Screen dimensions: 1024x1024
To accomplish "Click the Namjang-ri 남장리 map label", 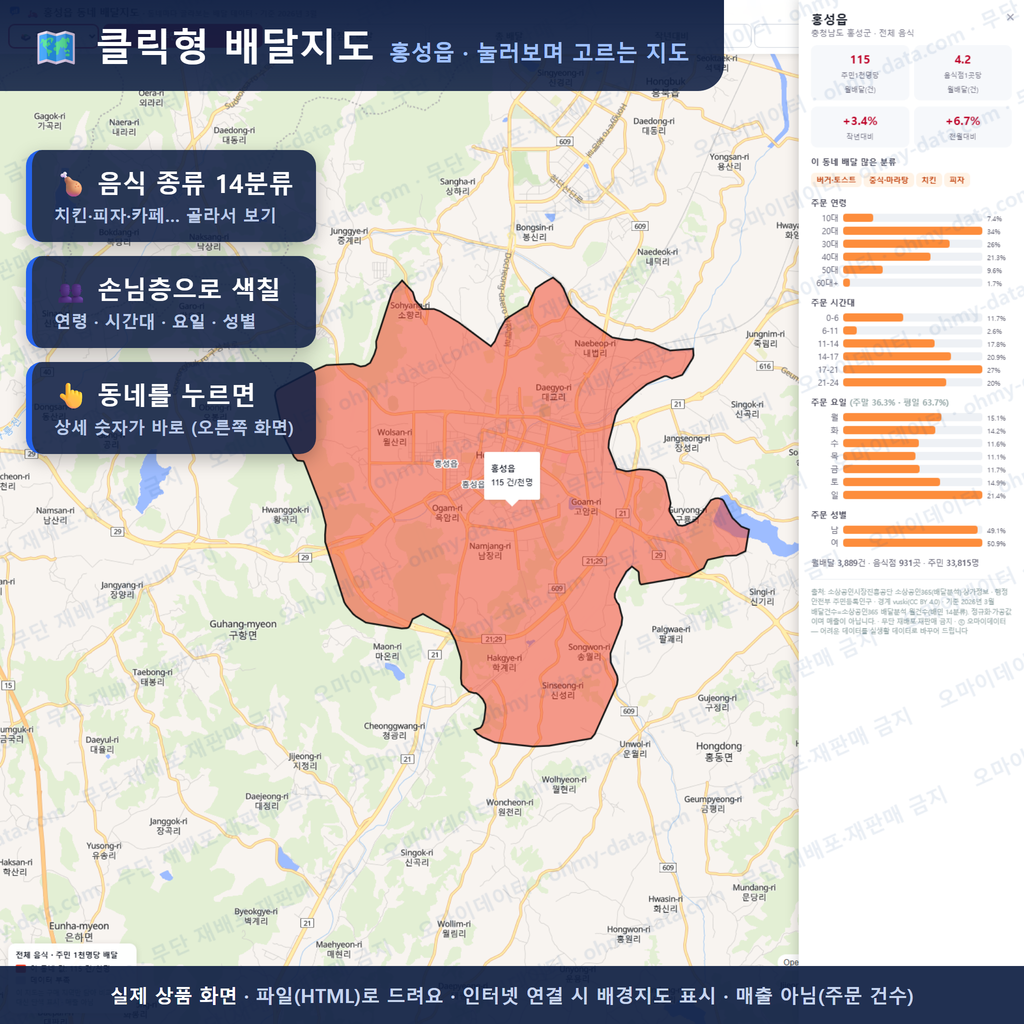I will point(490,551).
